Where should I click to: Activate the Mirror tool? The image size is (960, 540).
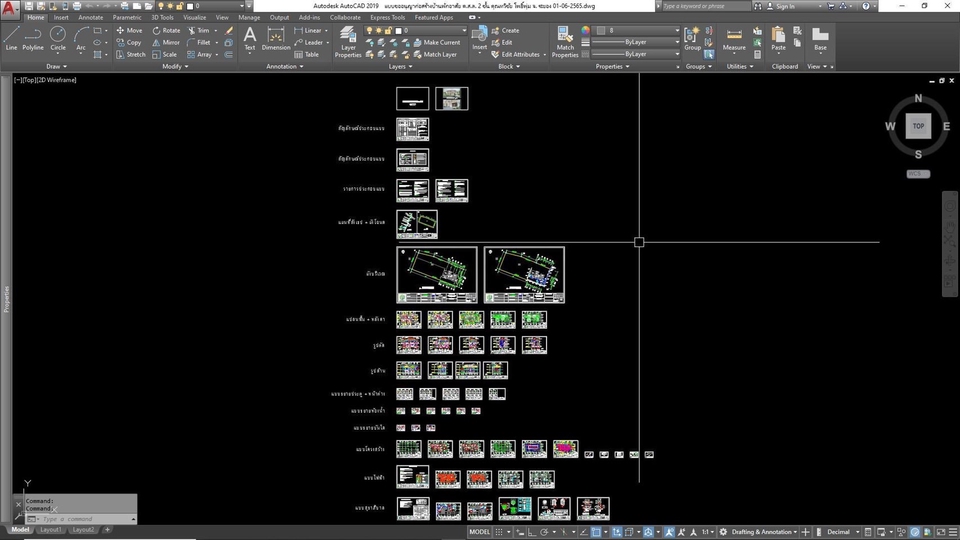tap(166, 42)
